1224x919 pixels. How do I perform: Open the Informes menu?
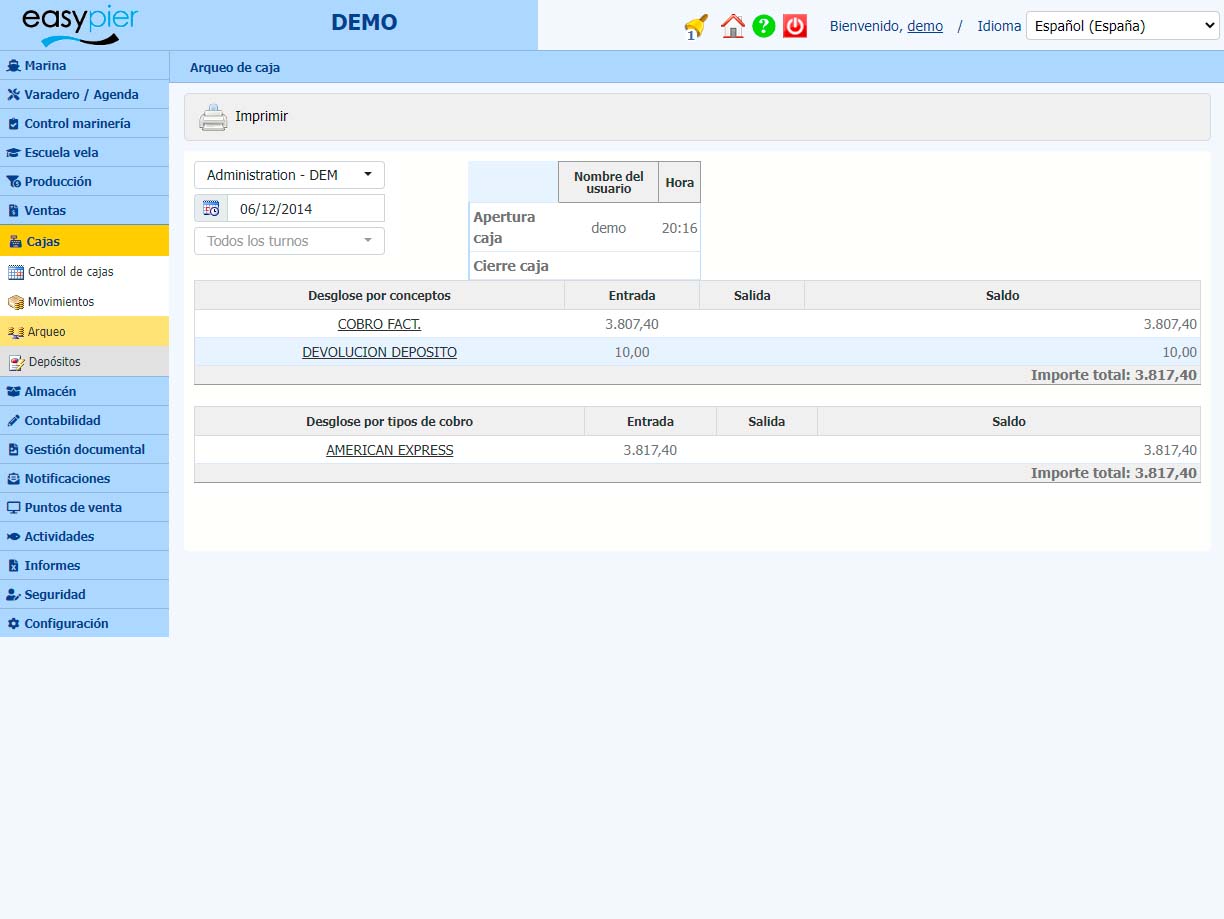click(84, 566)
